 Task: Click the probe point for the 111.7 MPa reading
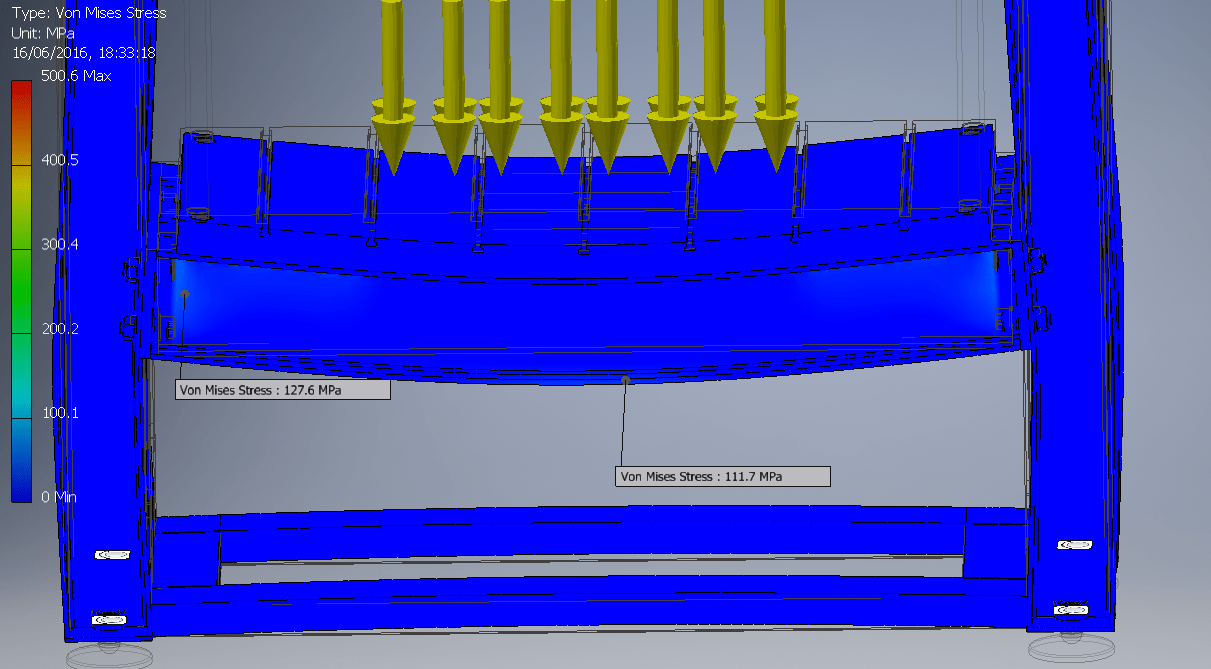[625, 379]
